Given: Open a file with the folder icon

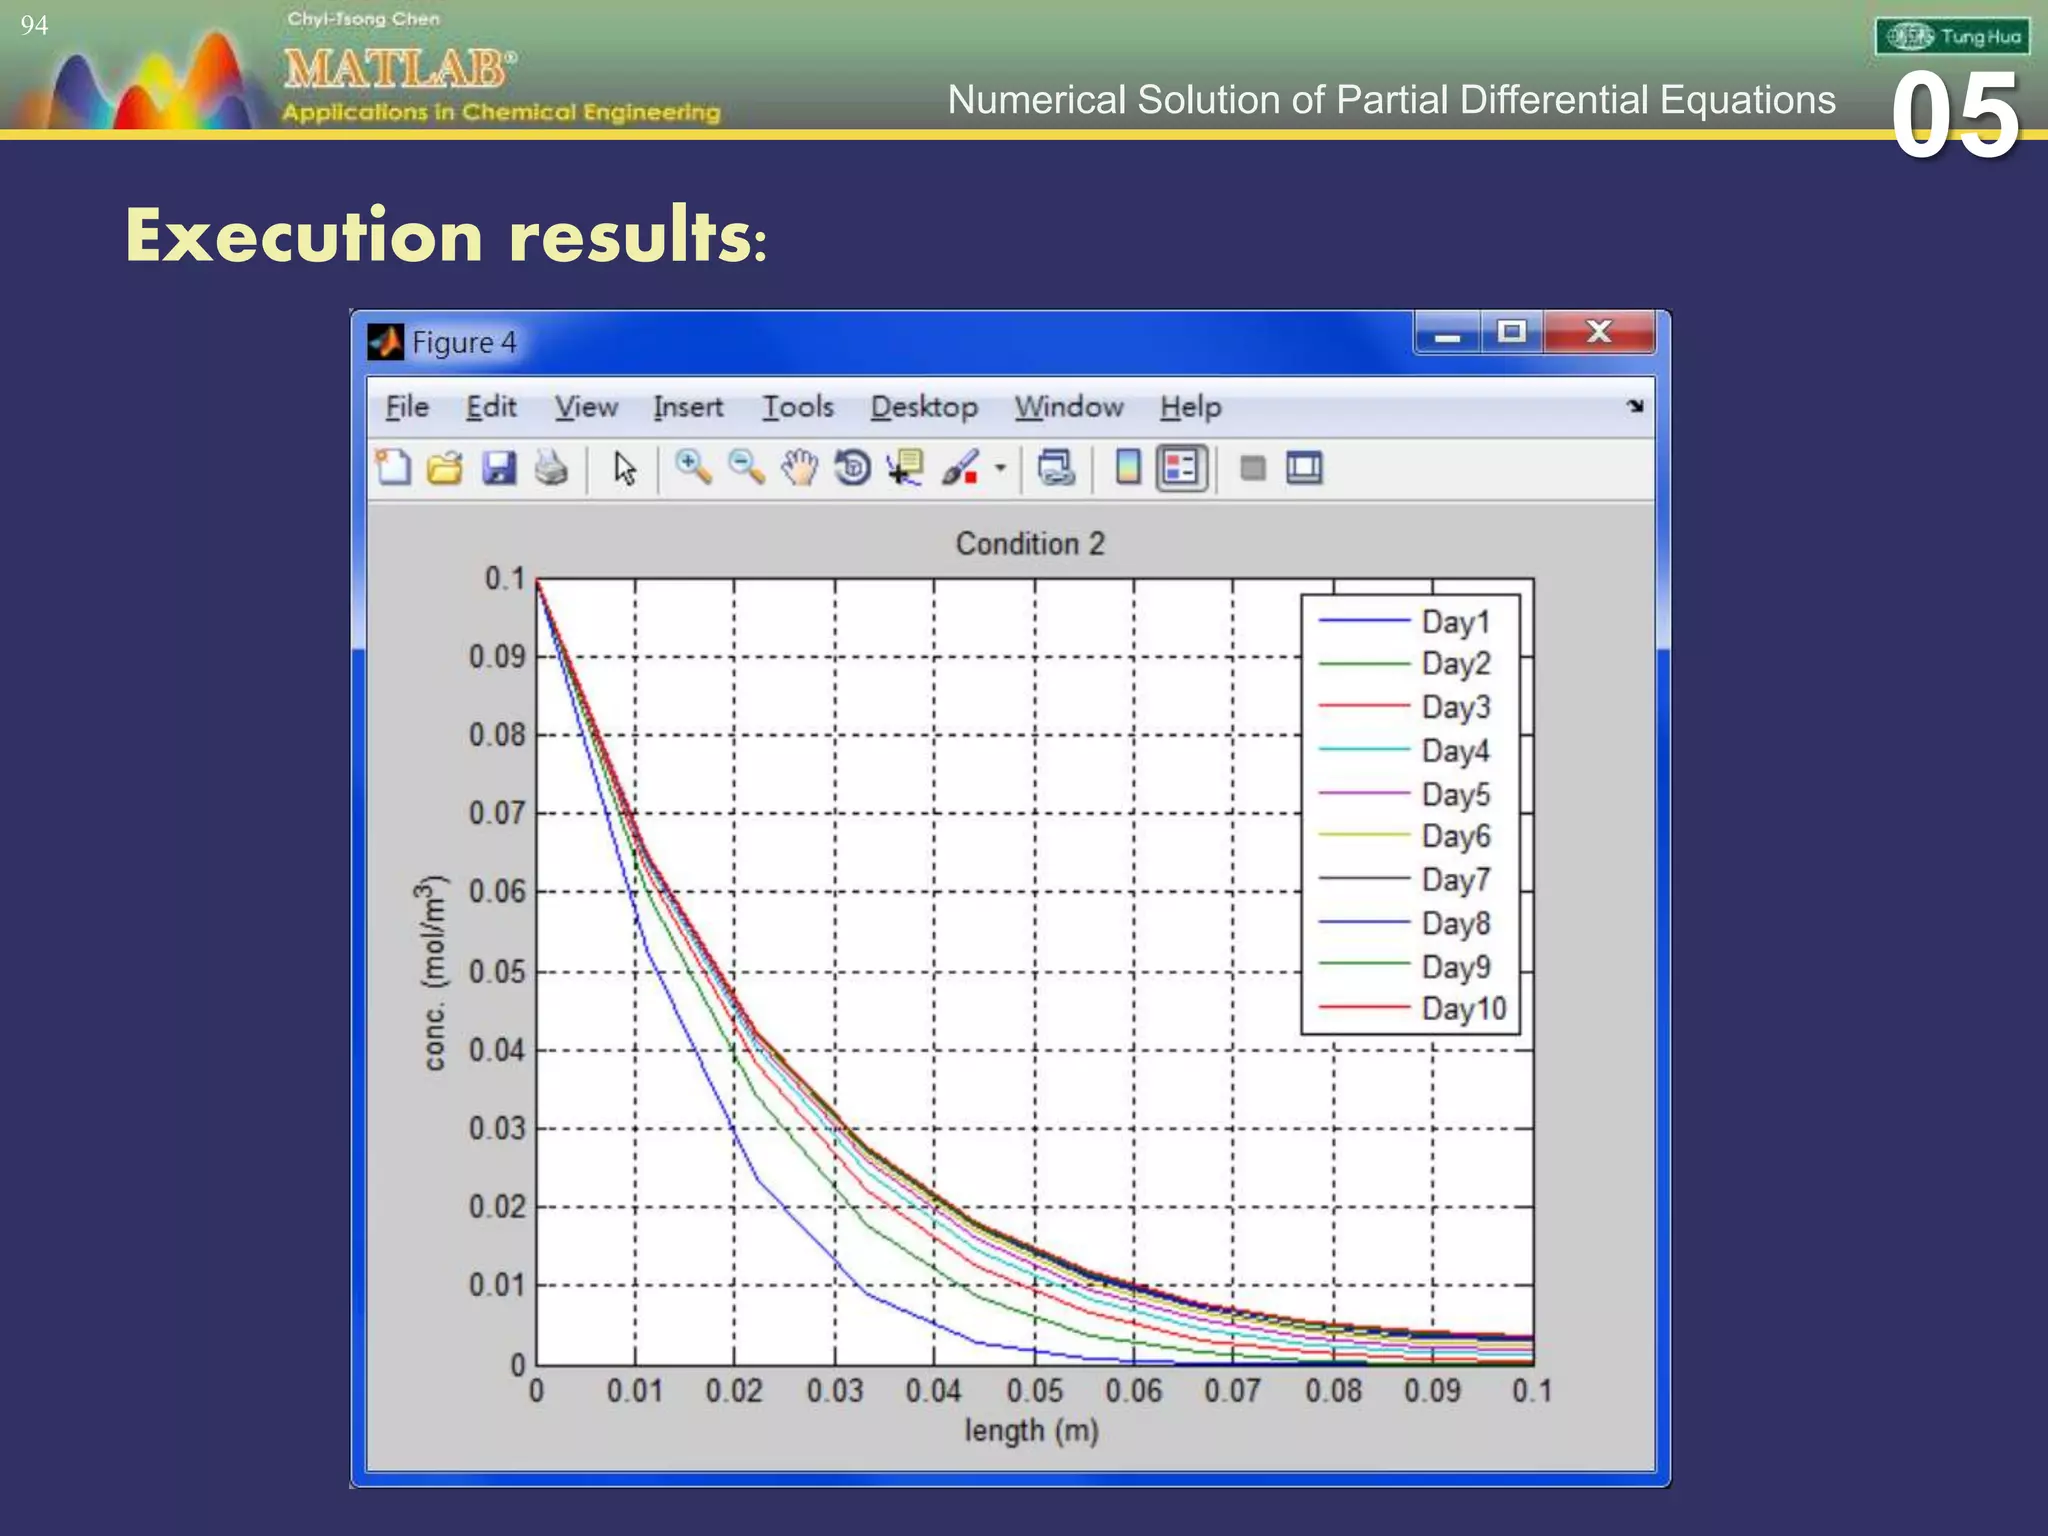Looking at the screenshot, I should pyautogui.click(x=445, y=467).
